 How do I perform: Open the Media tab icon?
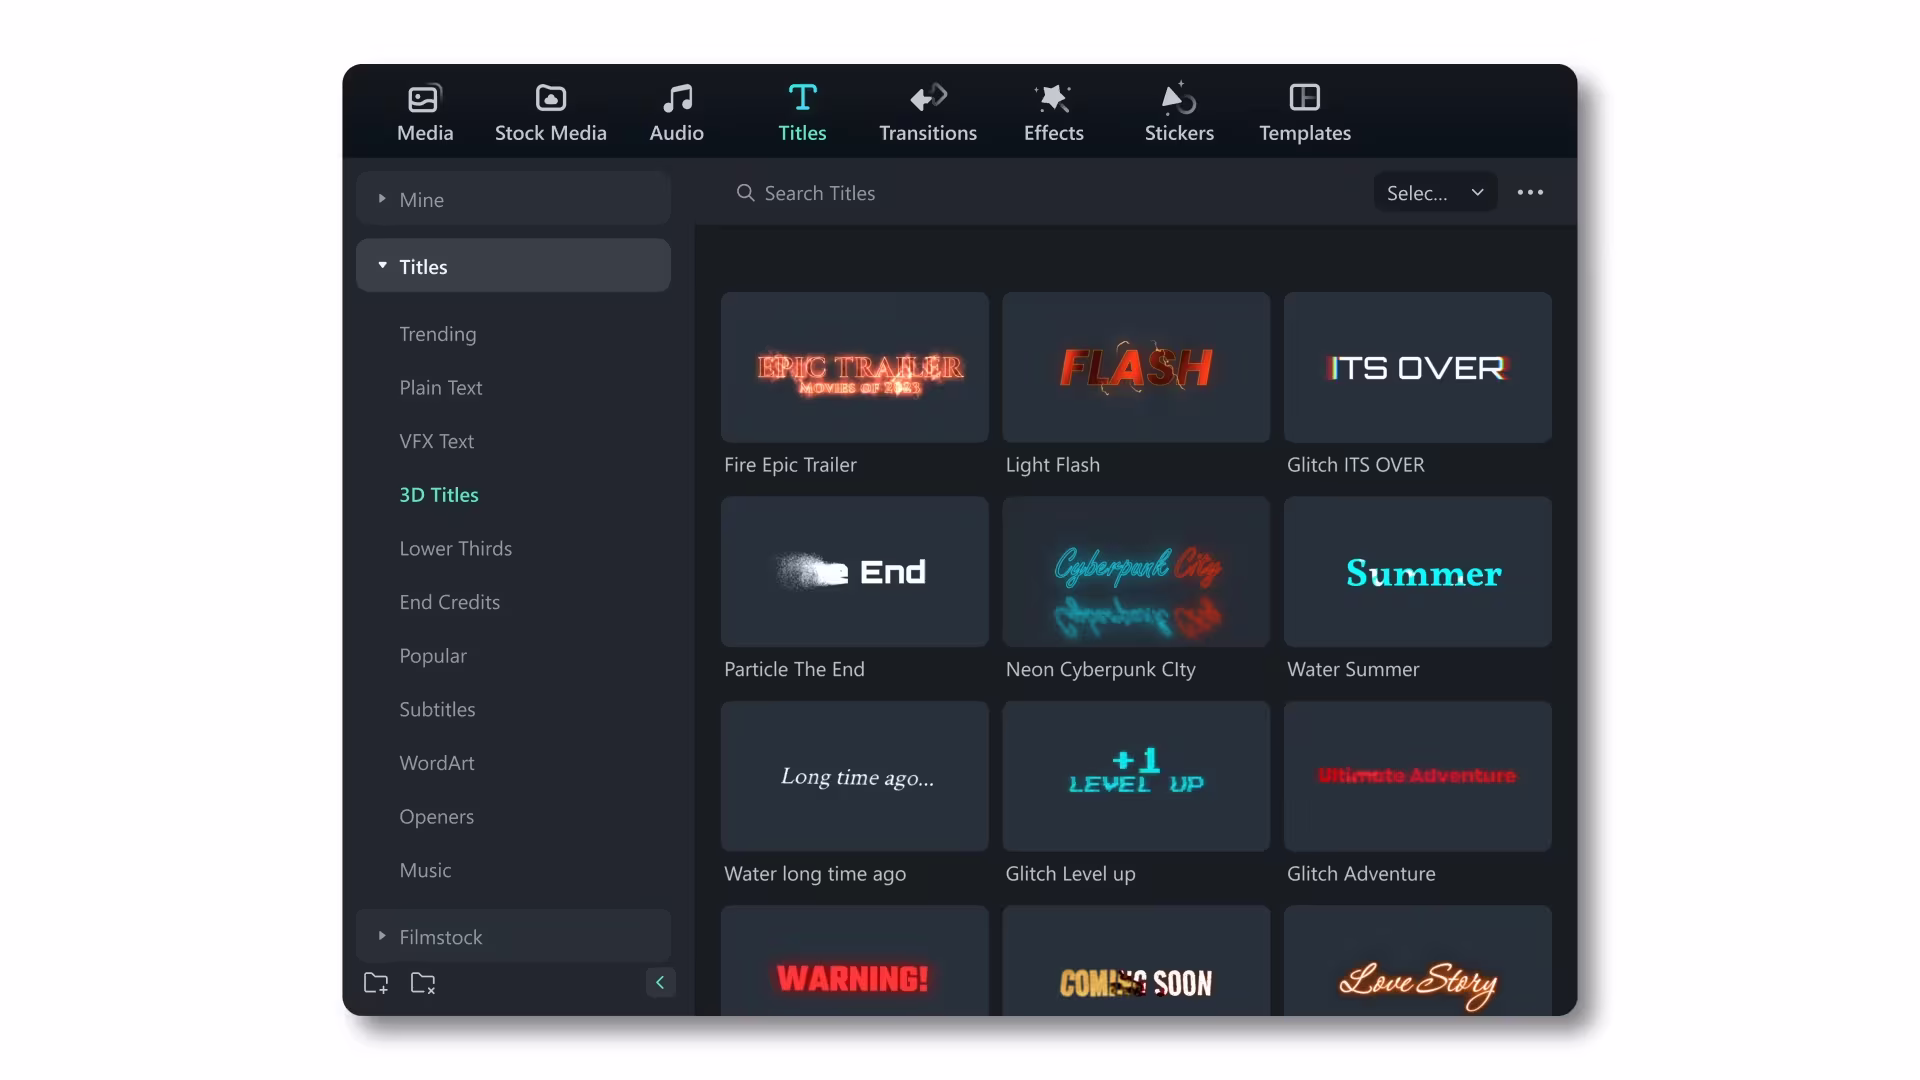tap(425, 98)
